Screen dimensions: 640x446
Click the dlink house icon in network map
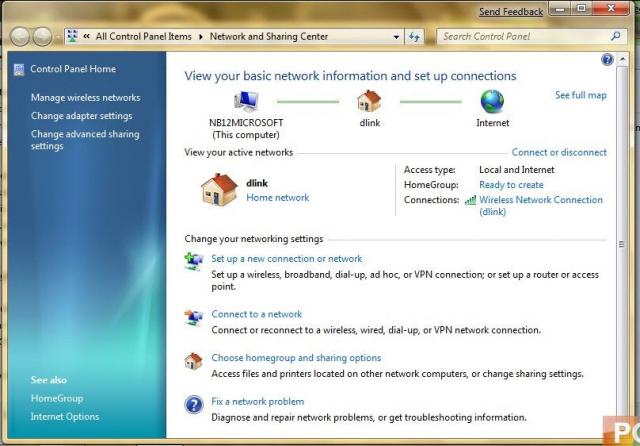click(369, 101)
